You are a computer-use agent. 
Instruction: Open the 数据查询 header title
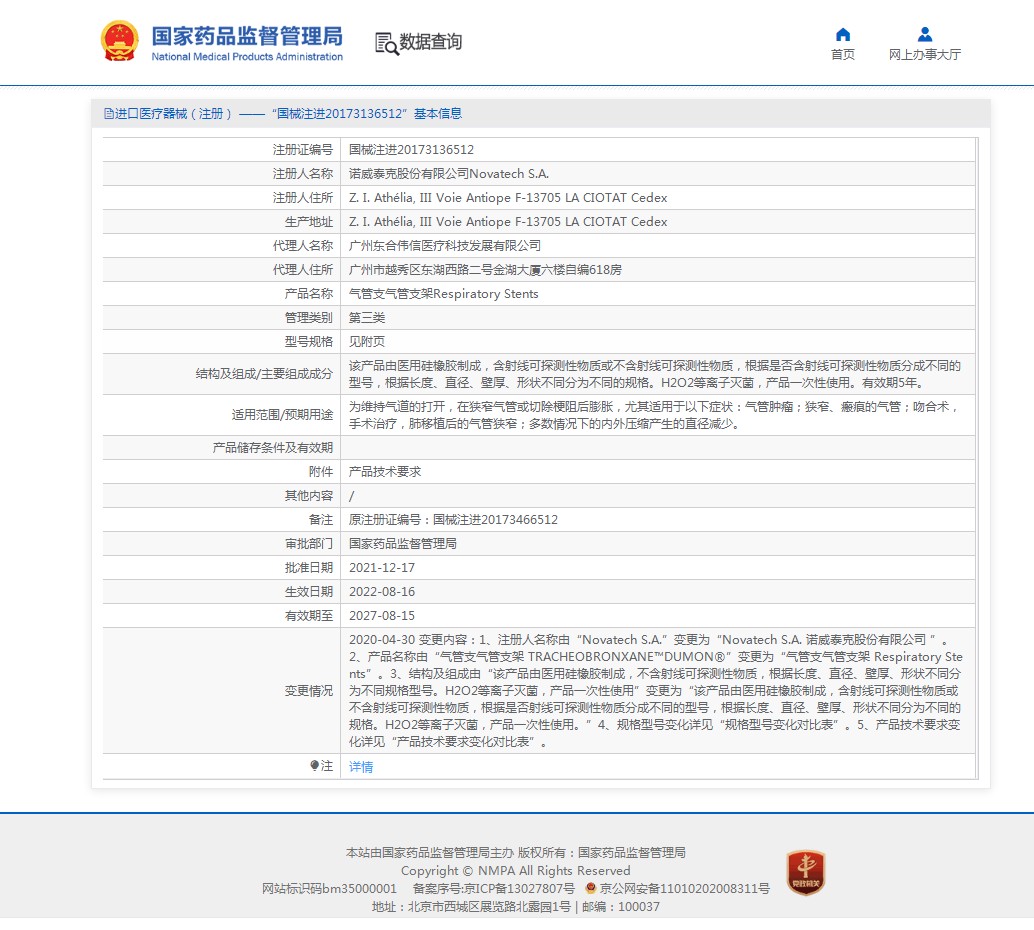pos(431,42)
